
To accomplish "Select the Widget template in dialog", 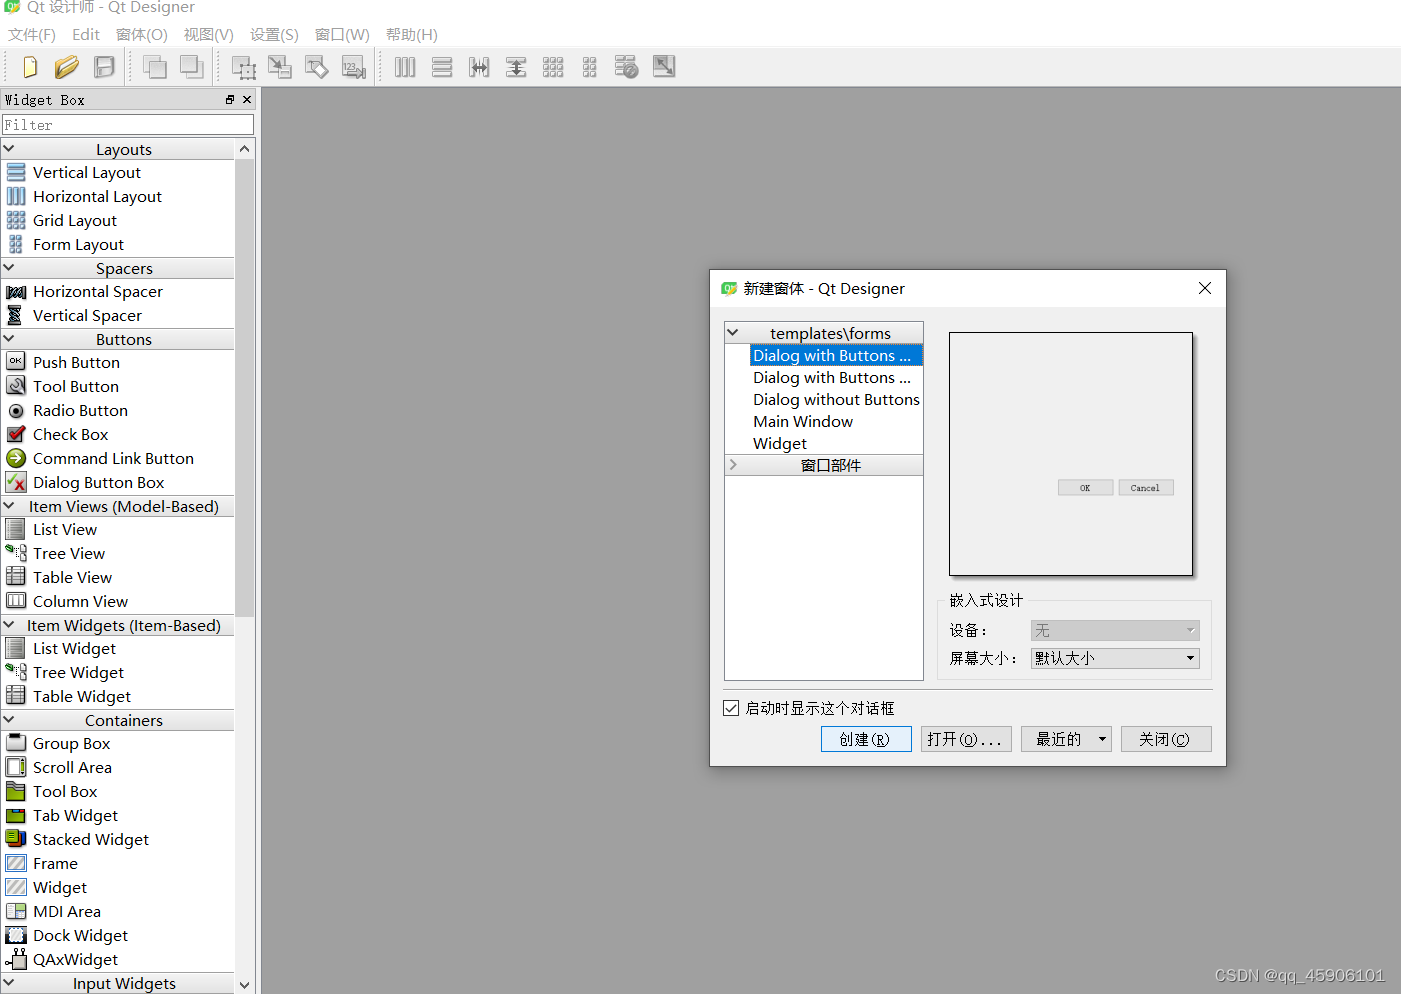I will pos(780,444).
